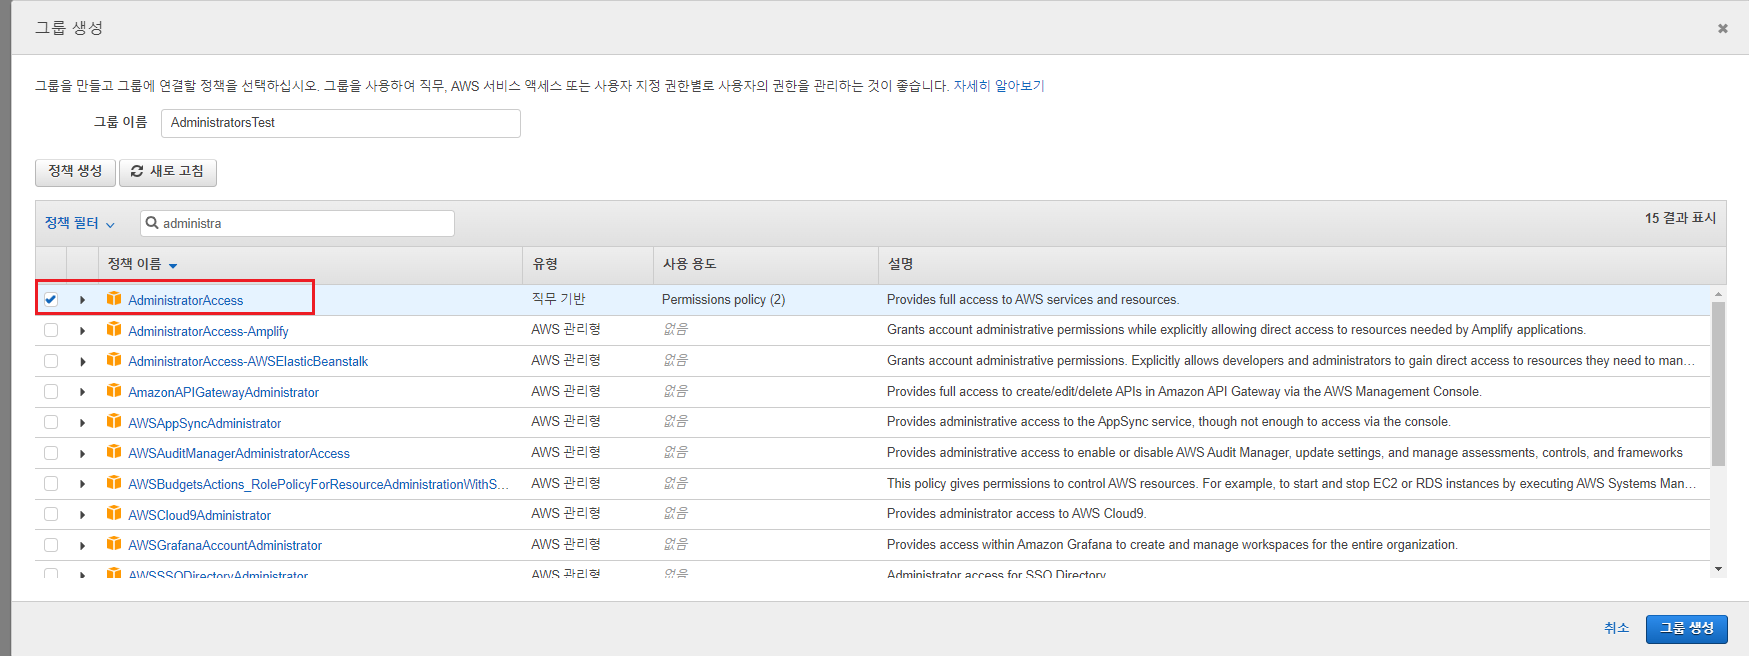Click the 정책 생성 button
The height and width of the screenshot is (656, 1749).
(x=75, y=172)
